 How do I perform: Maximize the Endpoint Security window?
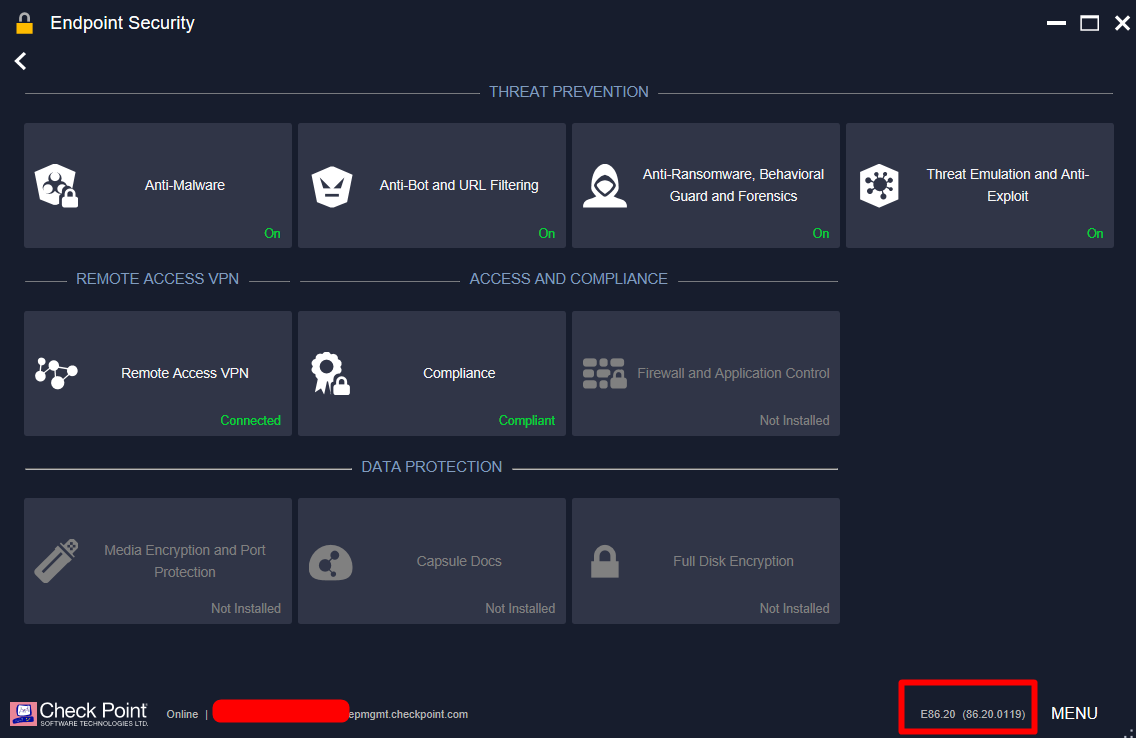point(1090,23)
